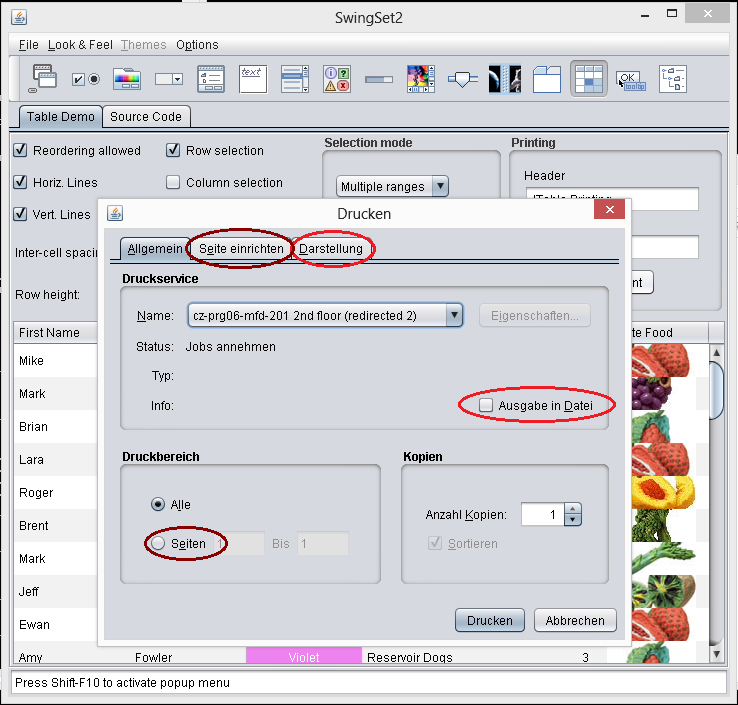Open the Tree demo toolbar icon
The height and width of the screenshot is (705, 738).
click(x=673, y=78)
